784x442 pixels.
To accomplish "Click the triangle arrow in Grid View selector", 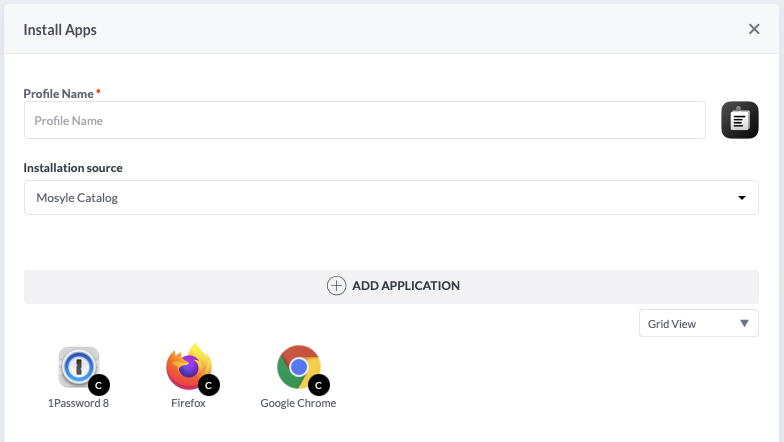I will [x=744, y=323].
